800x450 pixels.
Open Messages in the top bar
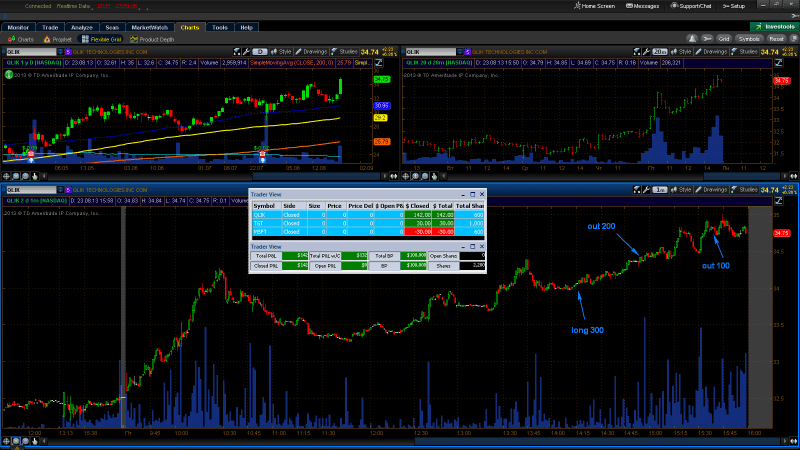pyautogui.click(x=642, y=6)
